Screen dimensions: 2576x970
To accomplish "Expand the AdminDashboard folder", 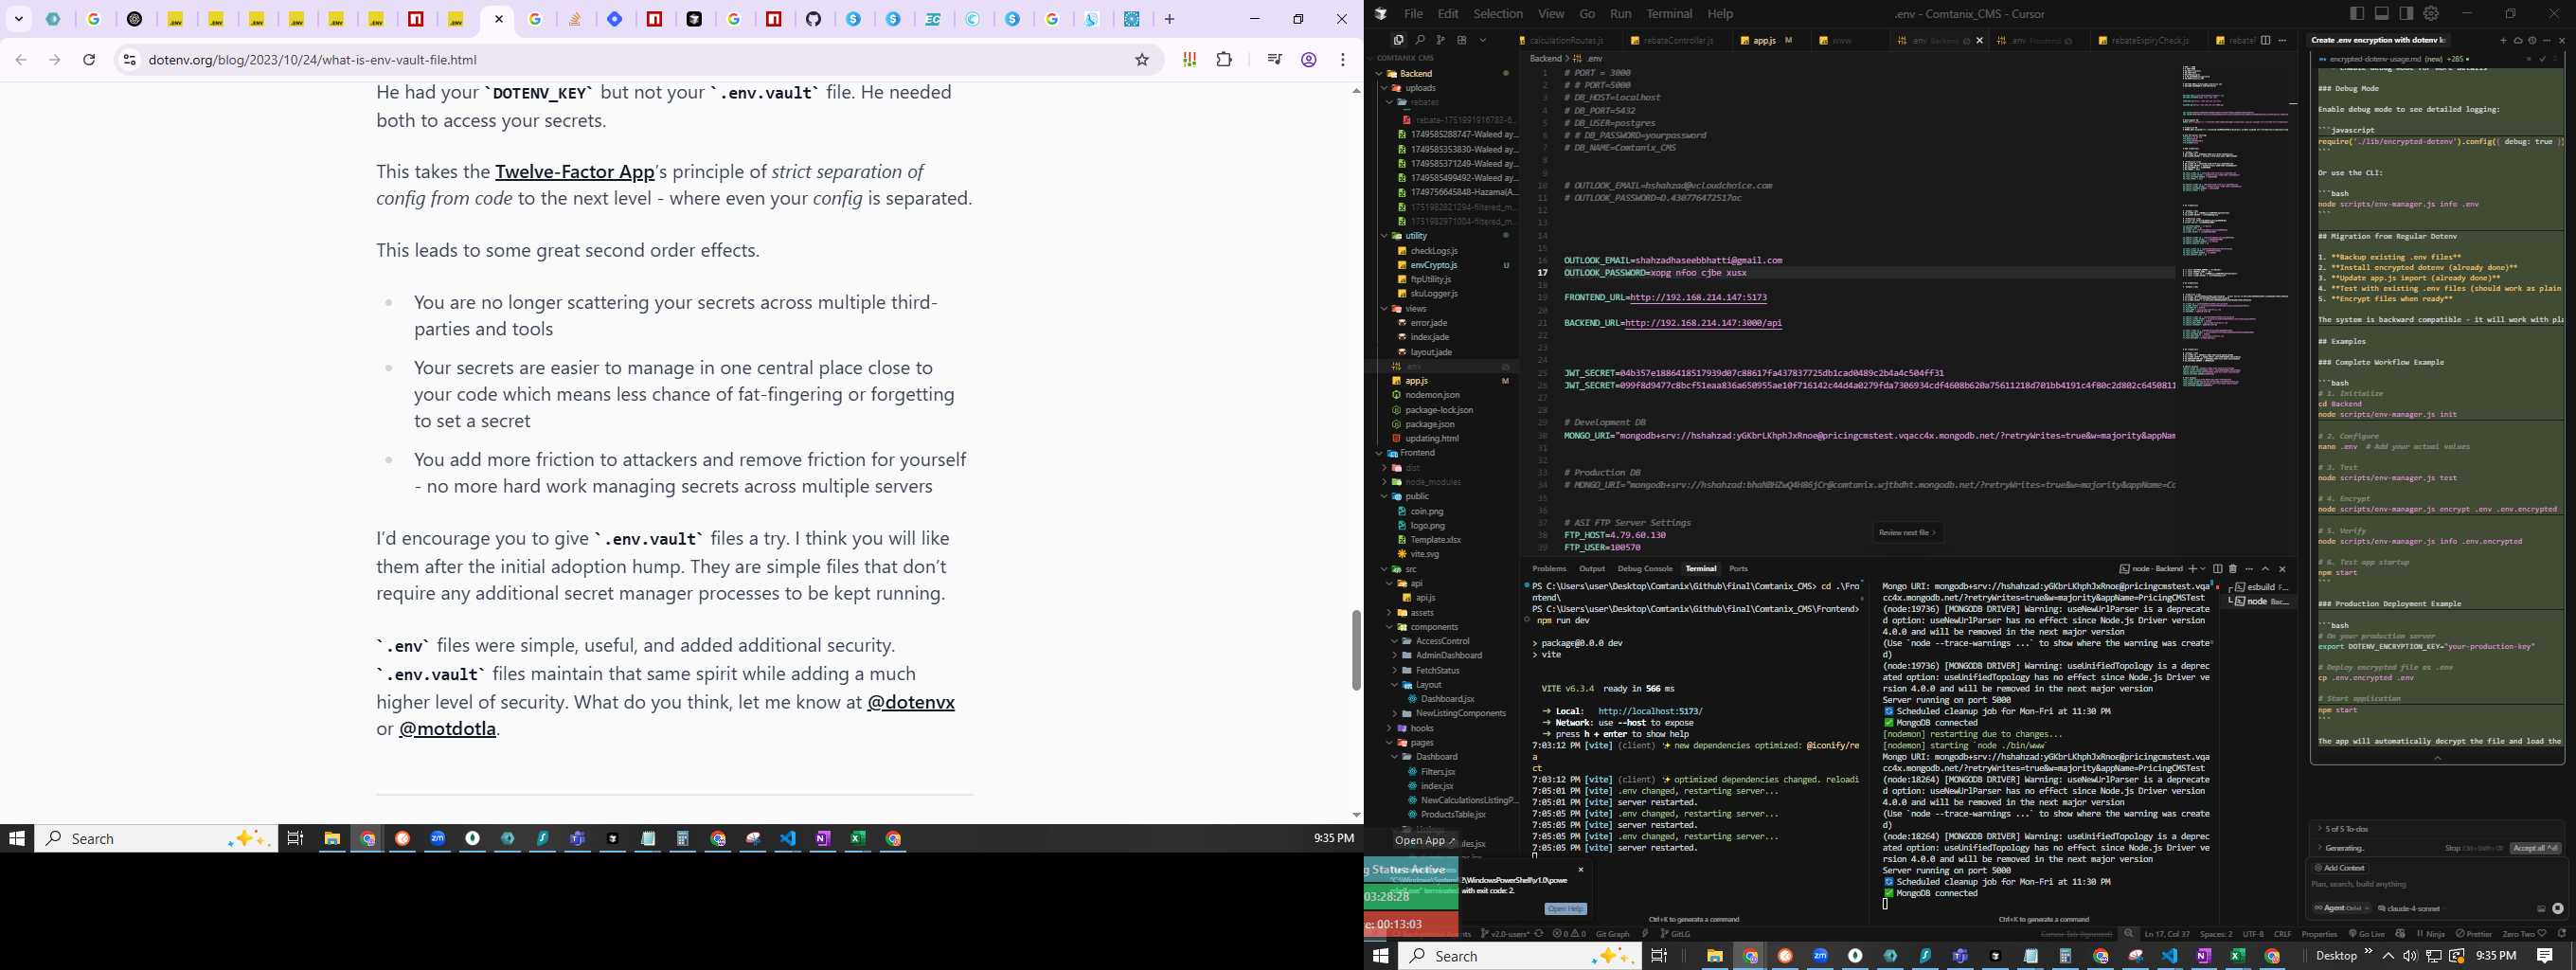I will point(1395,656).
